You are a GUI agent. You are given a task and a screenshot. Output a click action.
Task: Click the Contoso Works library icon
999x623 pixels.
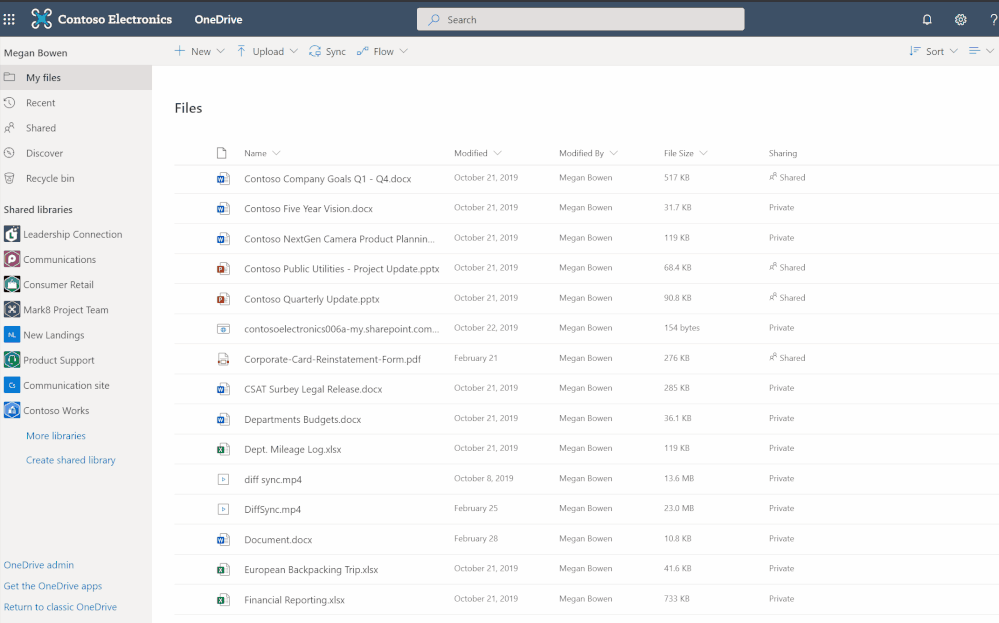point(12,410)
